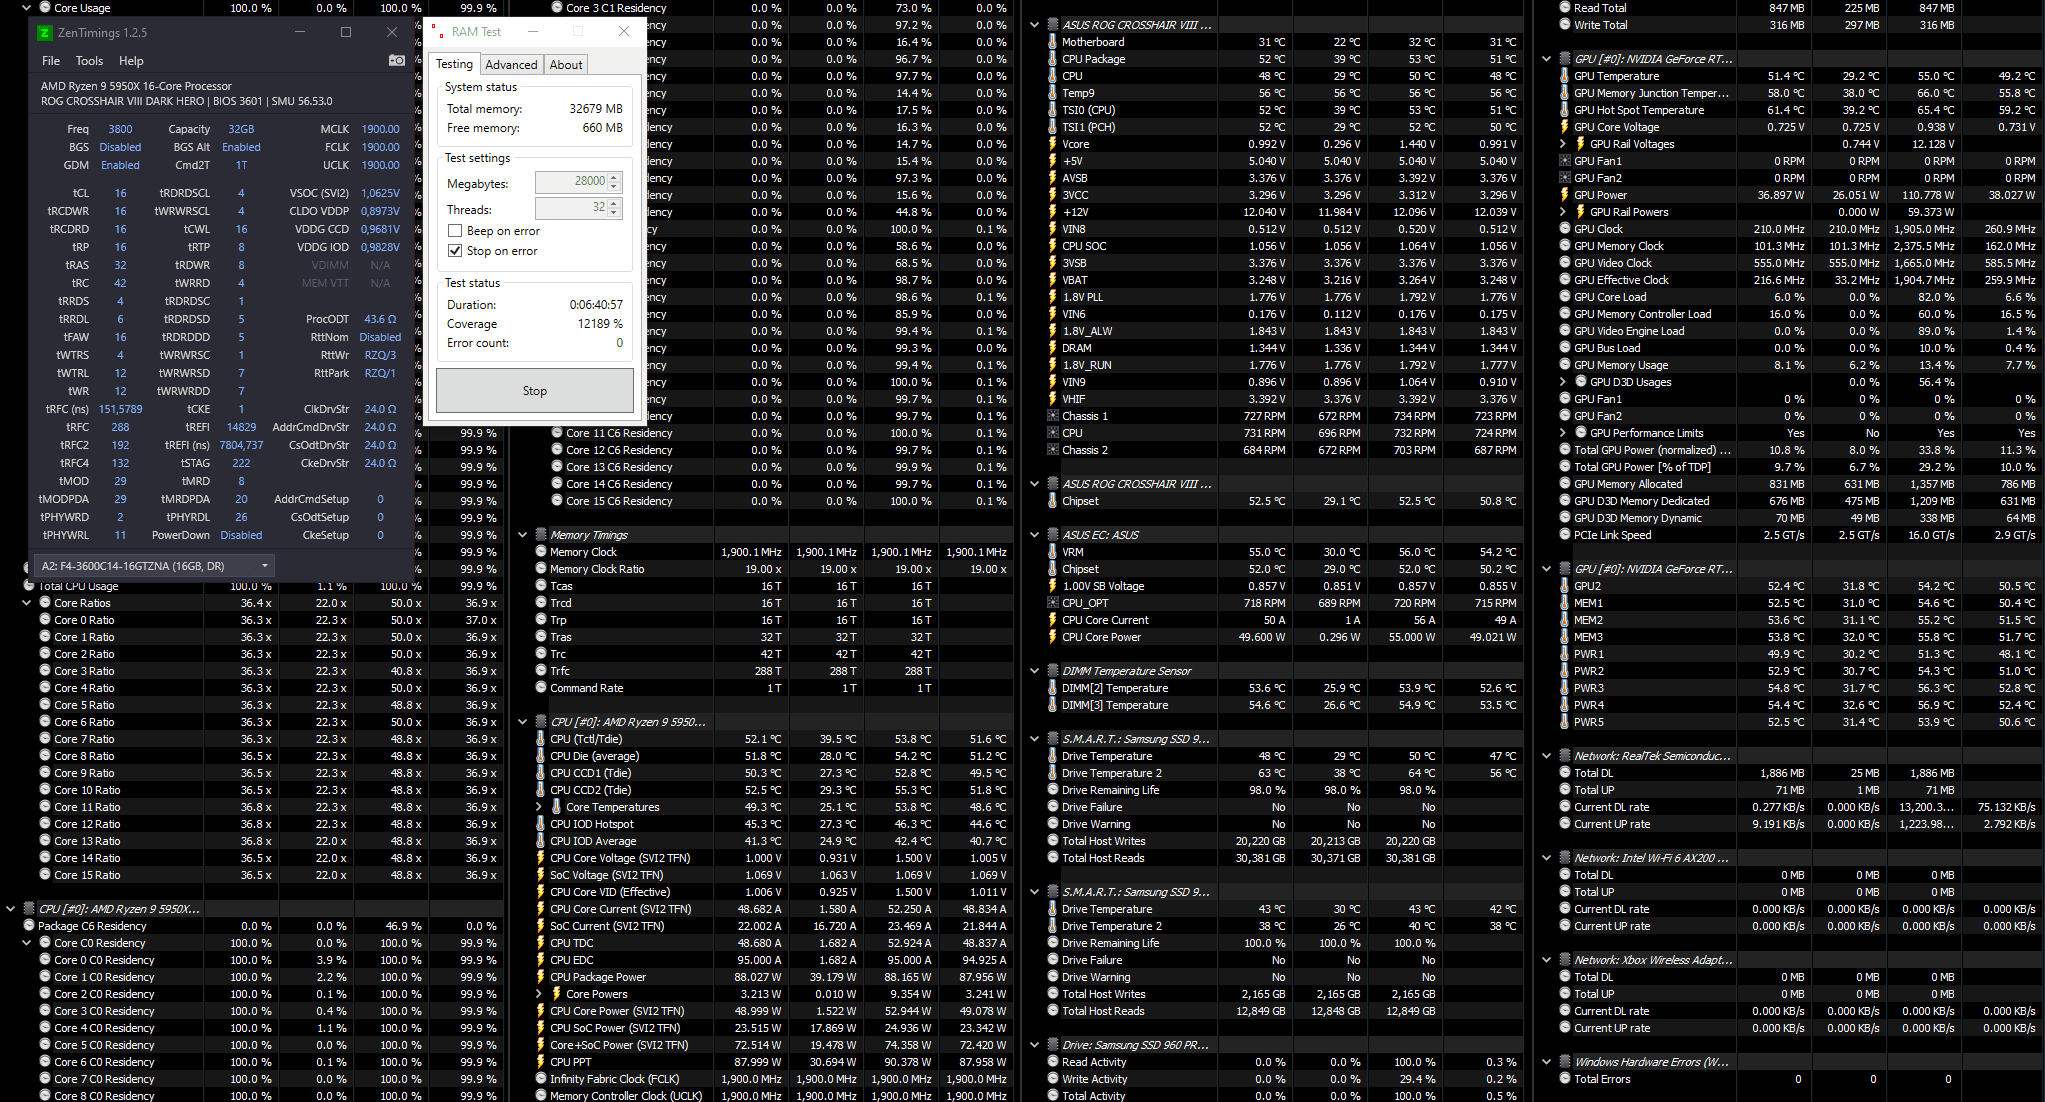Click the GPU Core Voltage lightning icon
Viewport: 2045px width, 1102px height.
point(1564,127)
